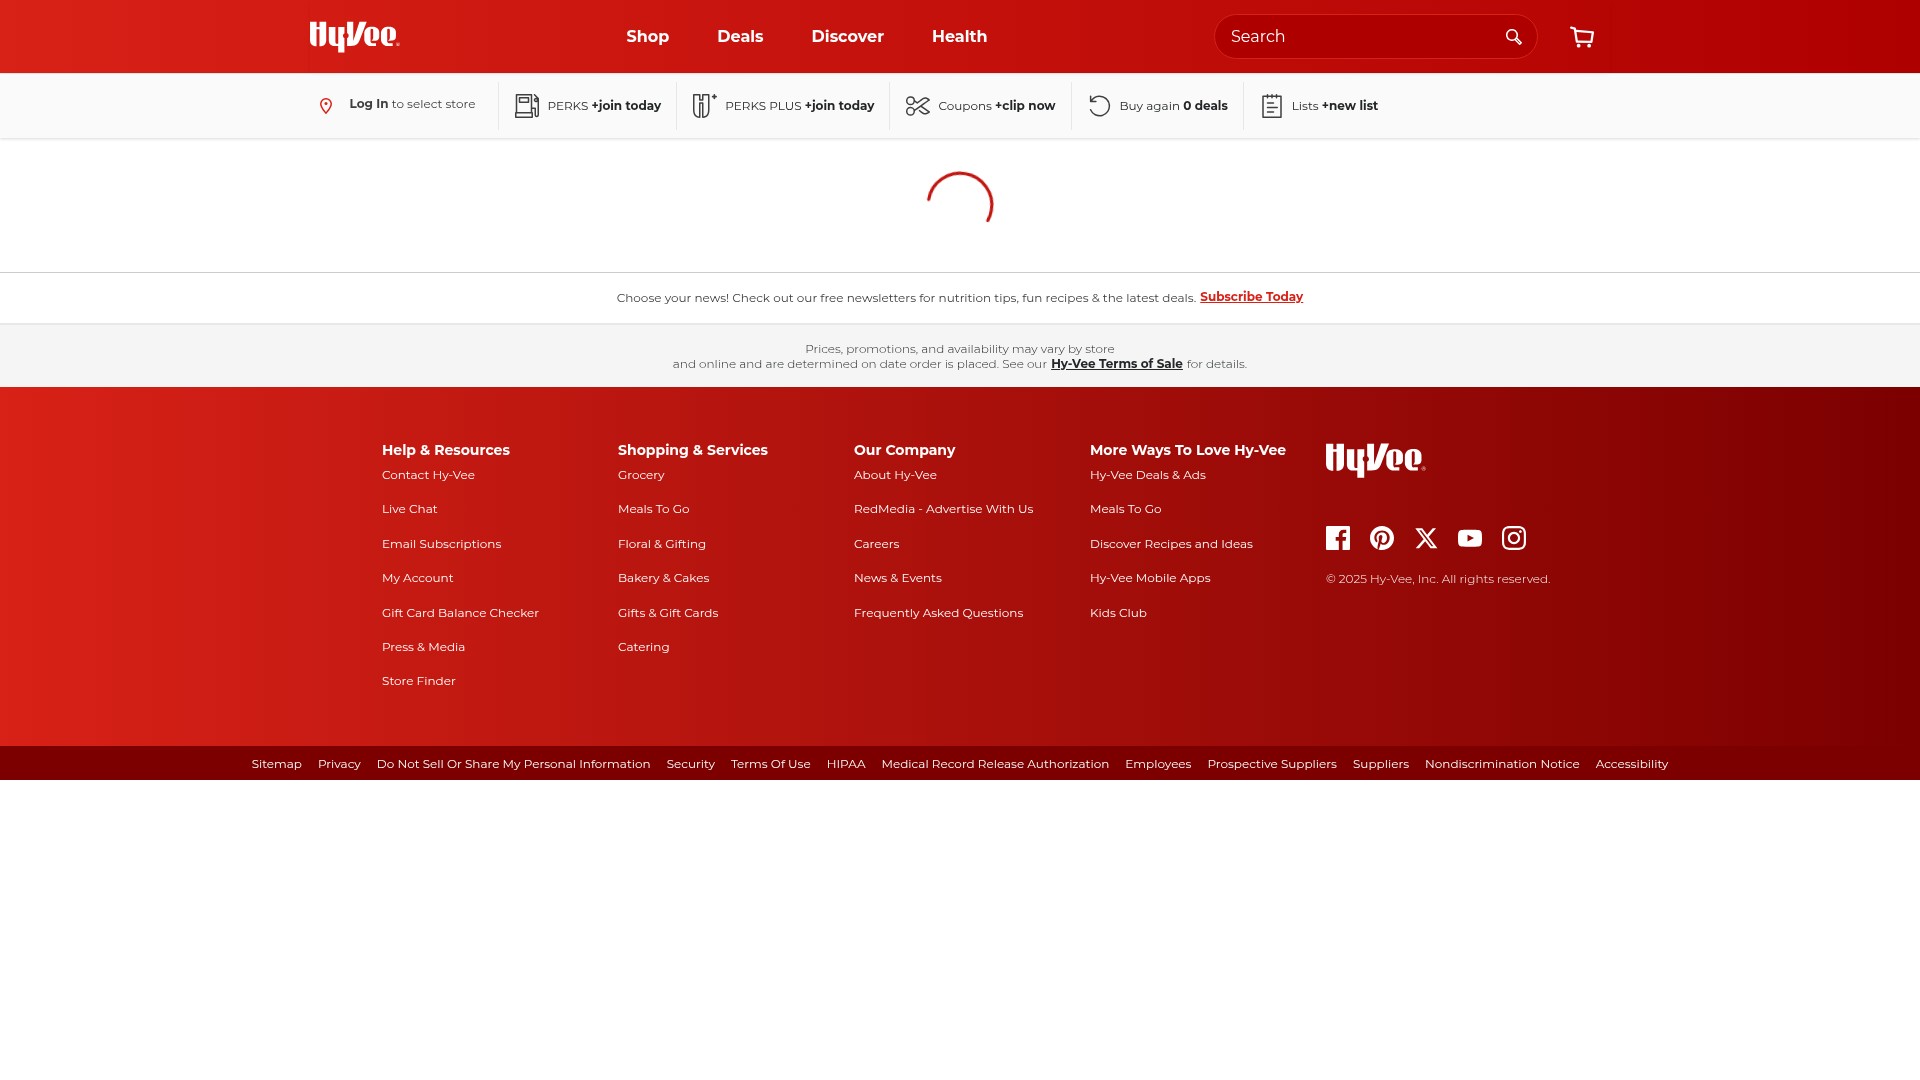
Task: Open Hy-Vee Instagram icon
Action: tap(1514, 538)
